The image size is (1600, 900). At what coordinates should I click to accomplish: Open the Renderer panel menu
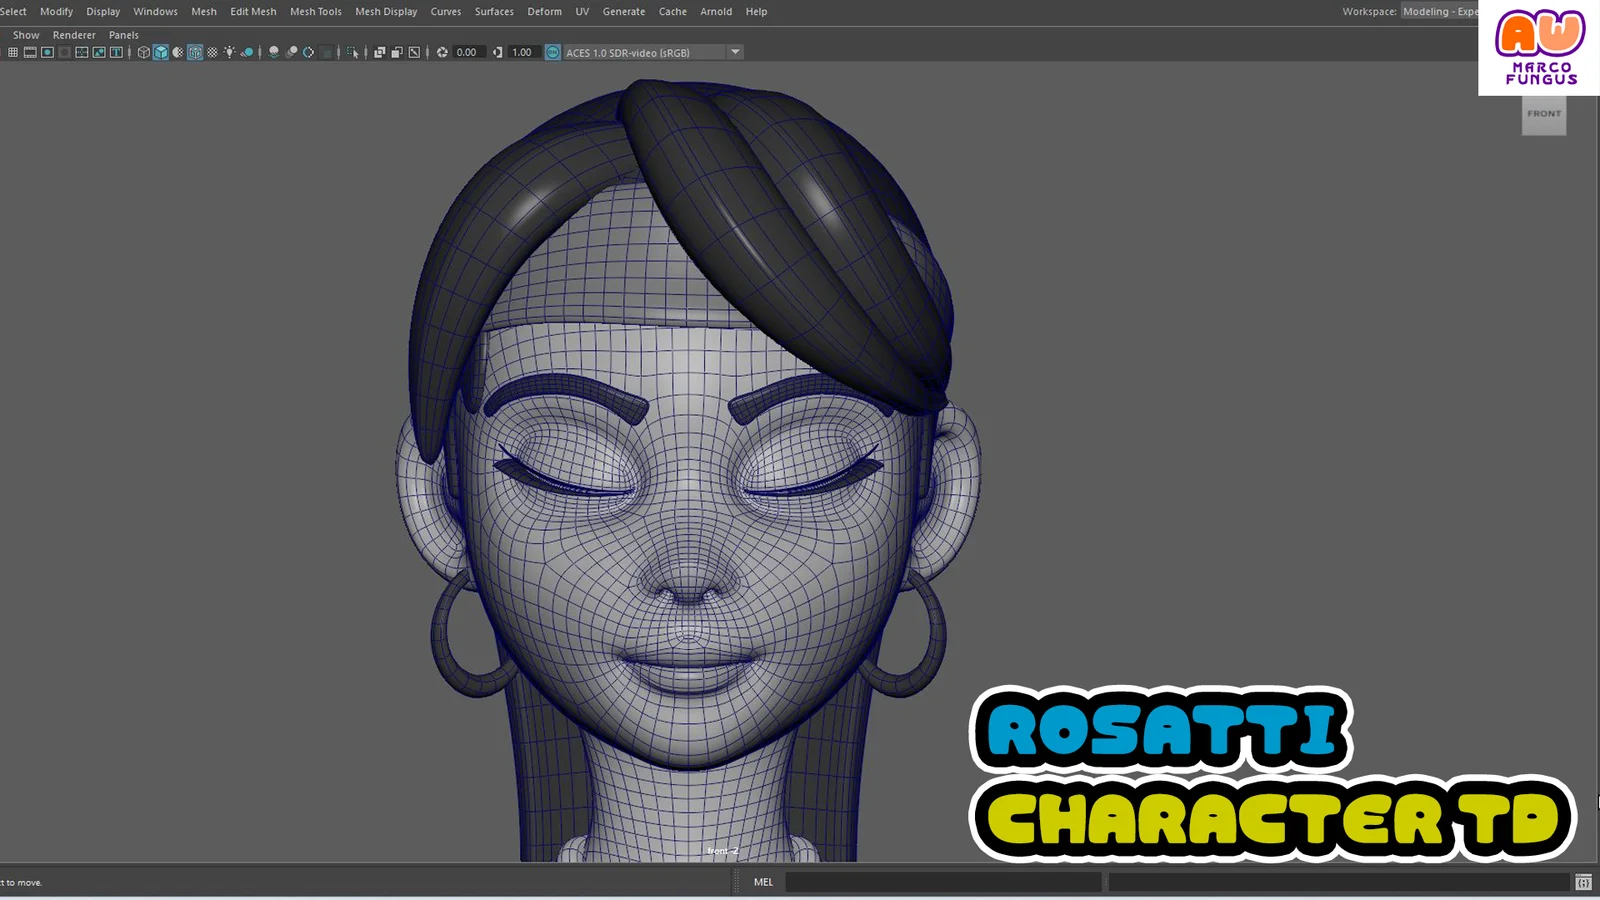[74, 35]
